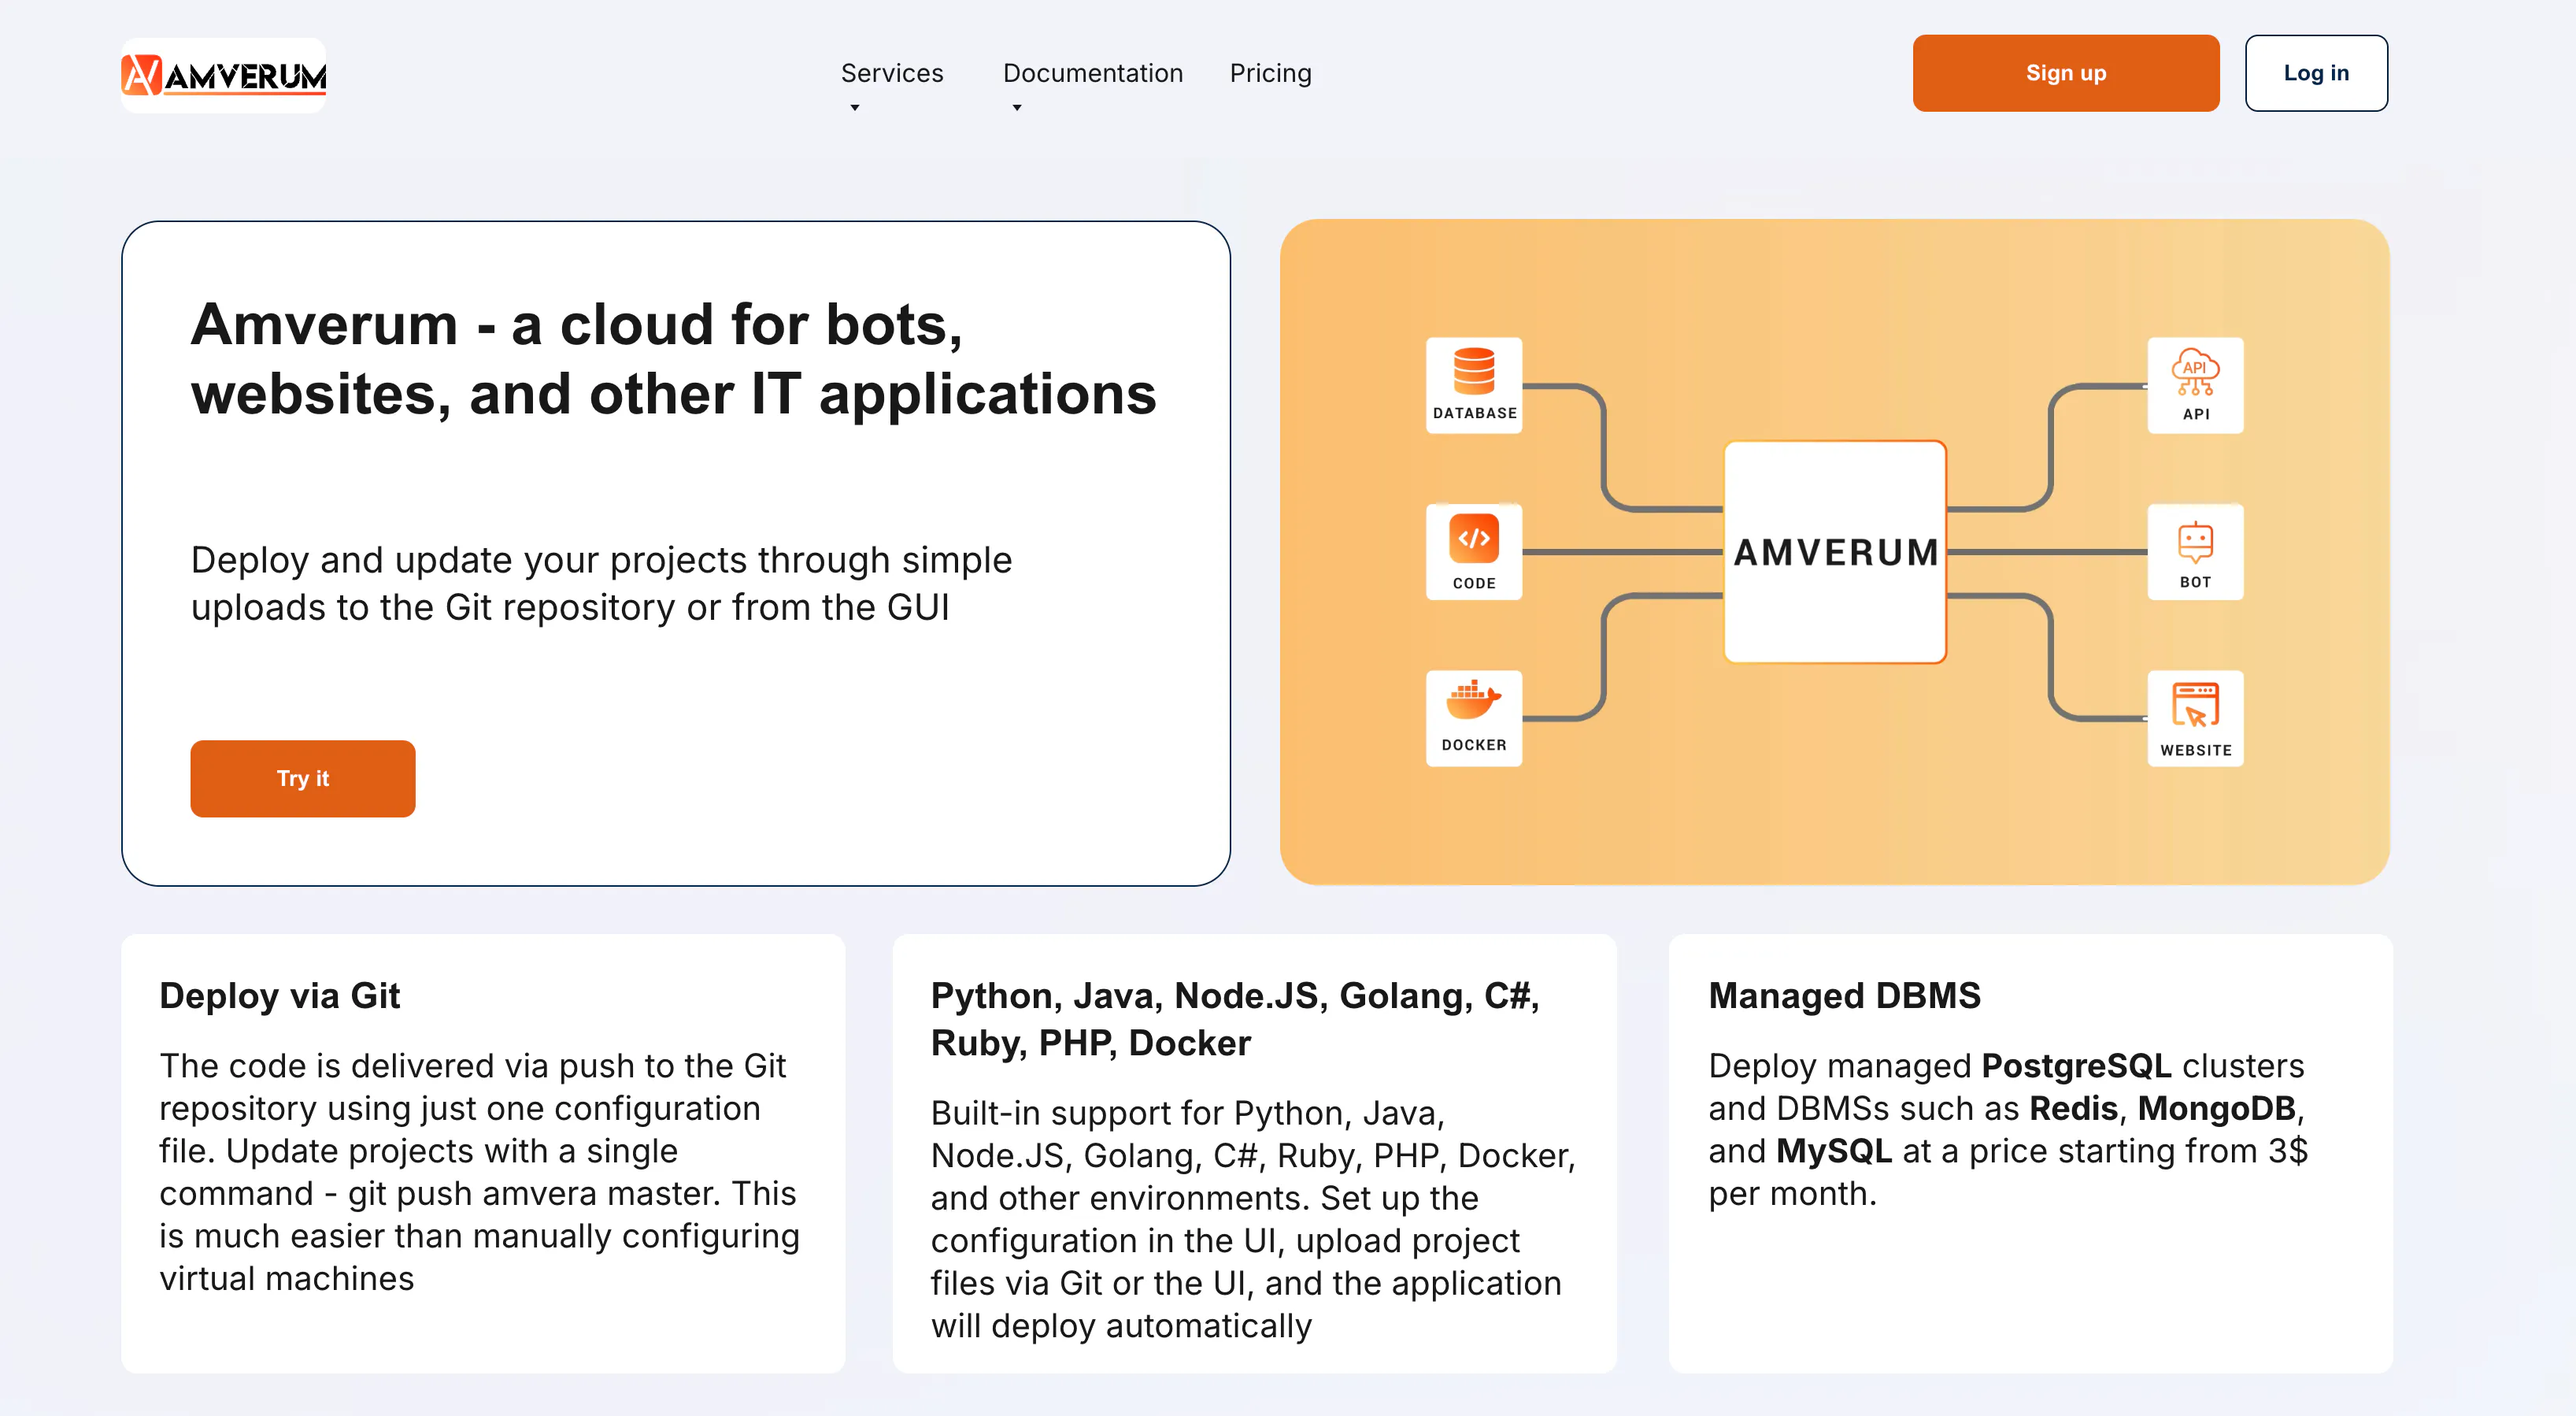Expand the Services dropdown arrow
This screenshot has width=2576, height=1416.
(855, 107)
